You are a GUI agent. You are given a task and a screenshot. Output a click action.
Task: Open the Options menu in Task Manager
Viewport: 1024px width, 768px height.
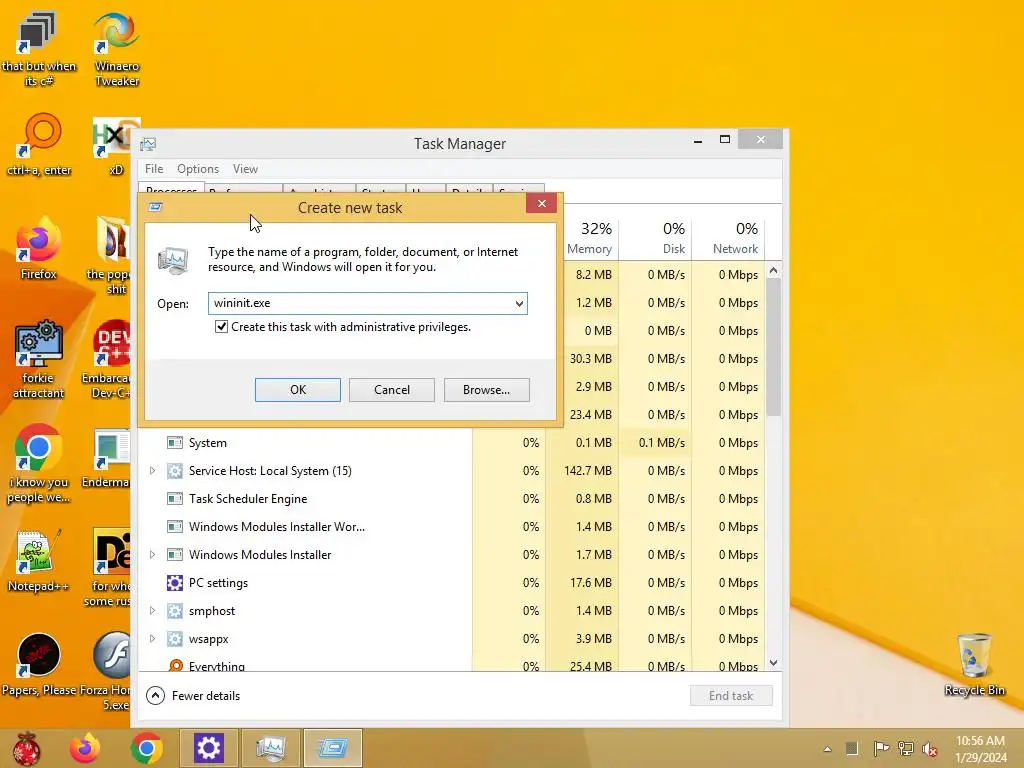[x=198, y=168]
